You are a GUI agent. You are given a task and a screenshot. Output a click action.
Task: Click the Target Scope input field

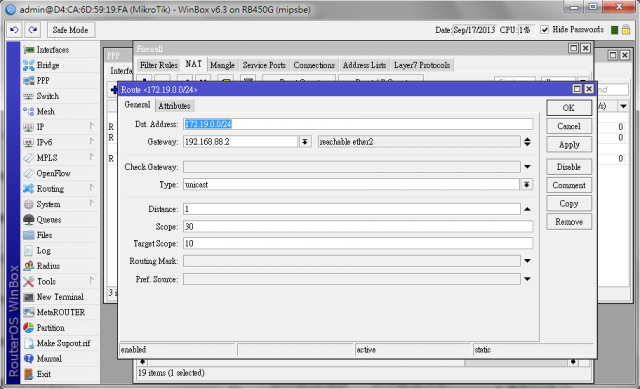[358, 244]
